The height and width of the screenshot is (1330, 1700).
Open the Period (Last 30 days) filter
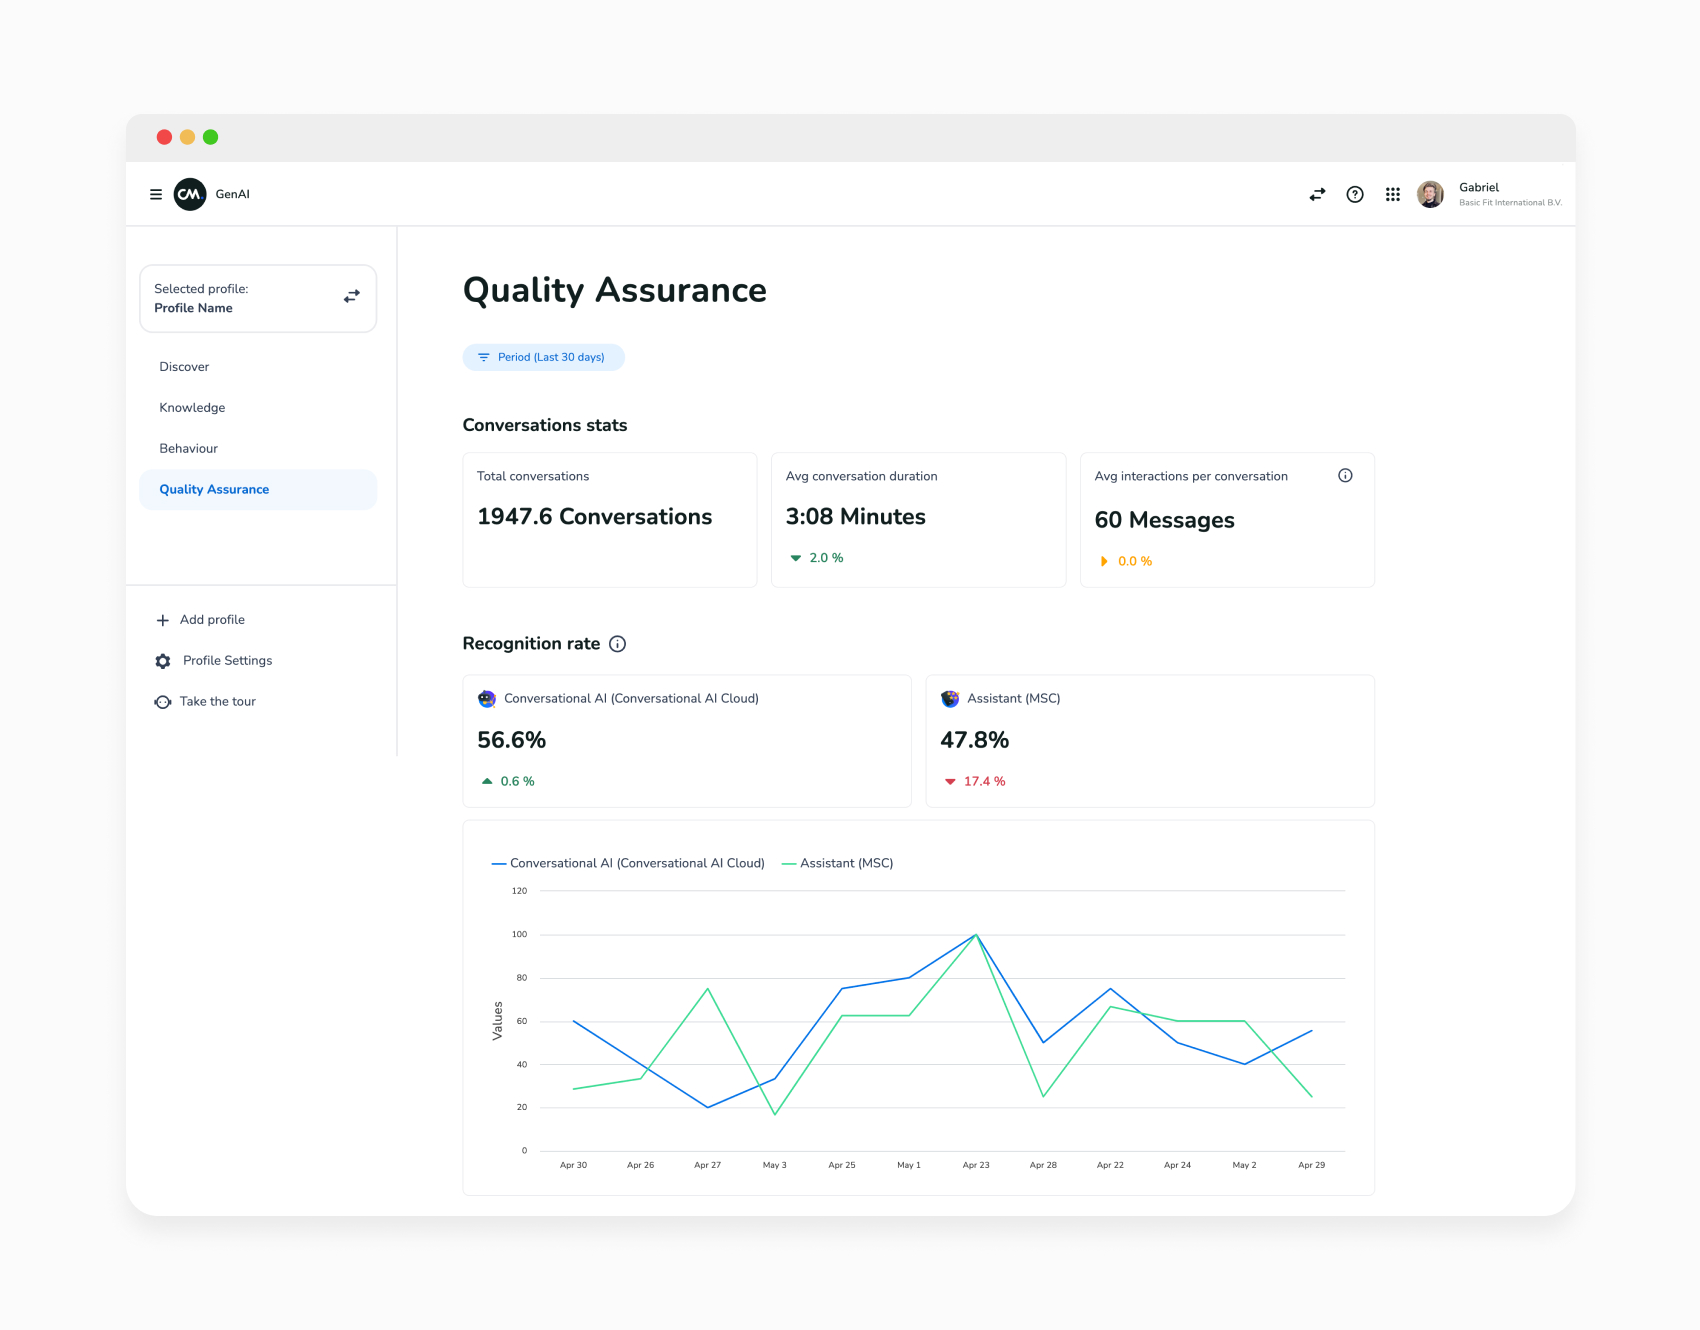(543, 357)
